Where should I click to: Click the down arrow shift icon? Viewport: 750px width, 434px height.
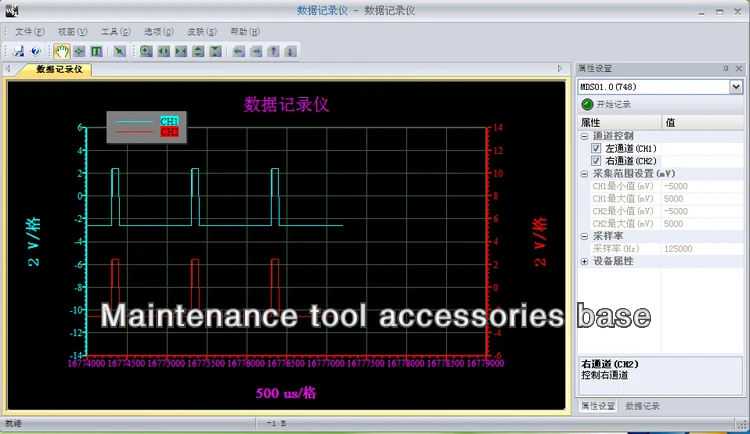(290, 51)
